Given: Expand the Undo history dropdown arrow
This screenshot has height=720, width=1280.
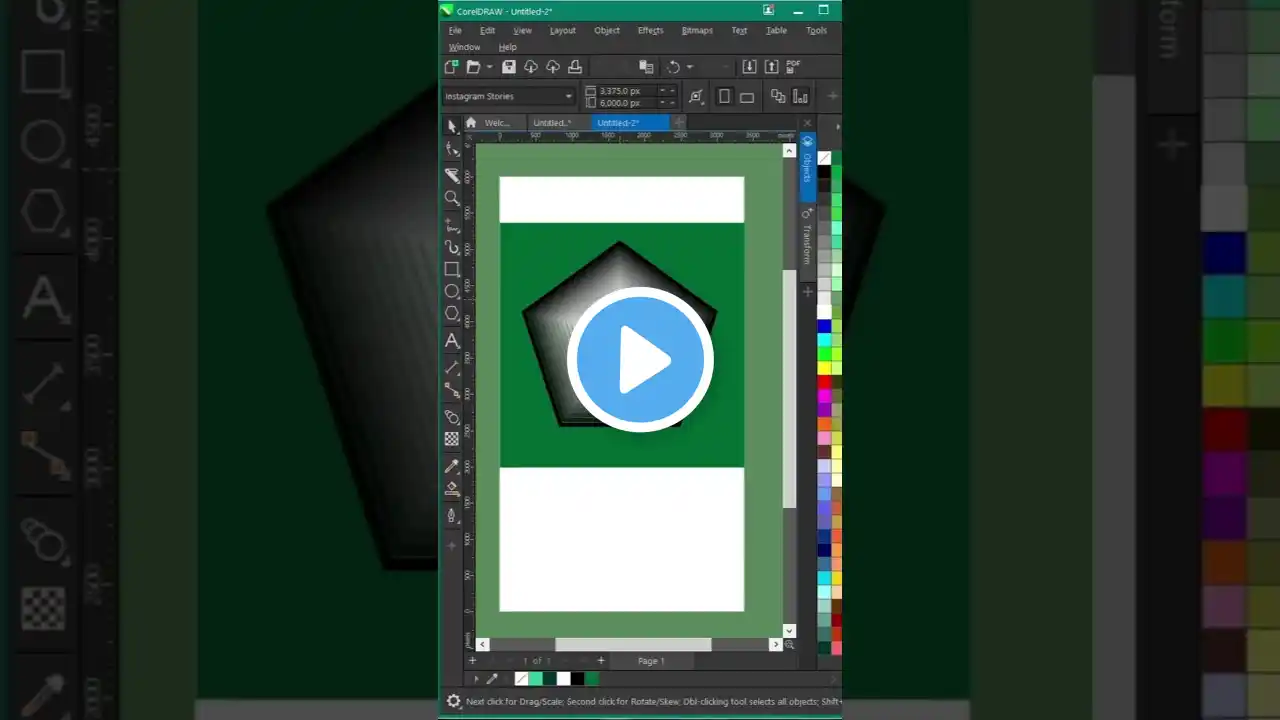Looking at the screenshot, I should 690,67.
